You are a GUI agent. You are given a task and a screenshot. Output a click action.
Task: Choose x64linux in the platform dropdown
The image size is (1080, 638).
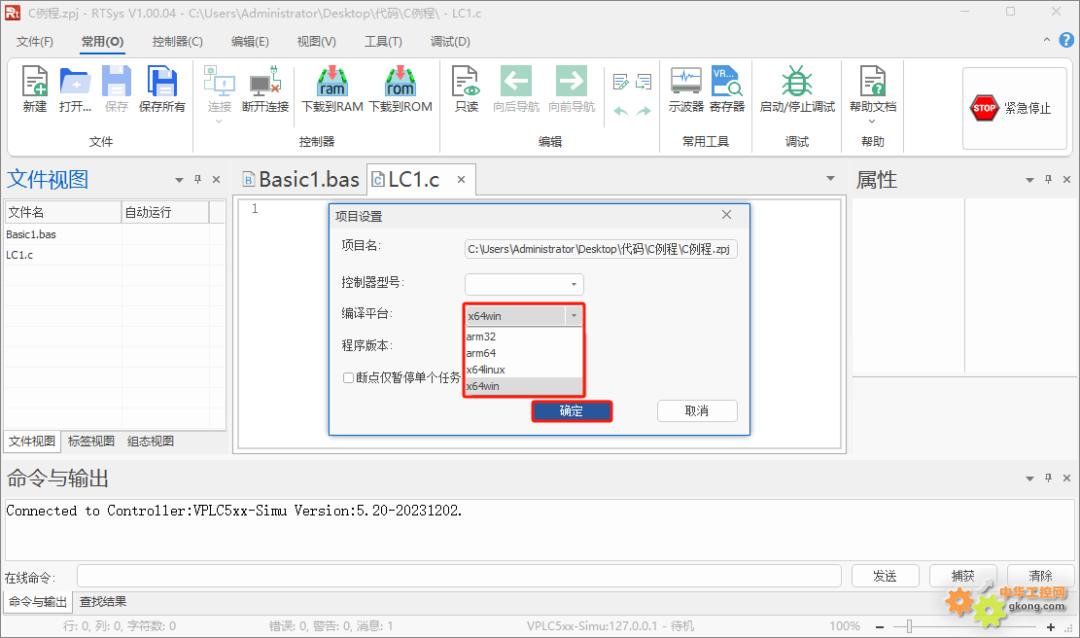point(486,370)
